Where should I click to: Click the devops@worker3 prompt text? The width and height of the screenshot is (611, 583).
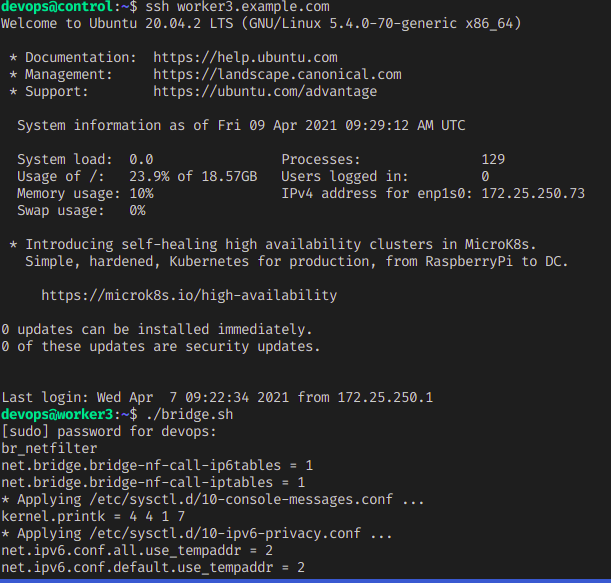click(x=57, y=415)
